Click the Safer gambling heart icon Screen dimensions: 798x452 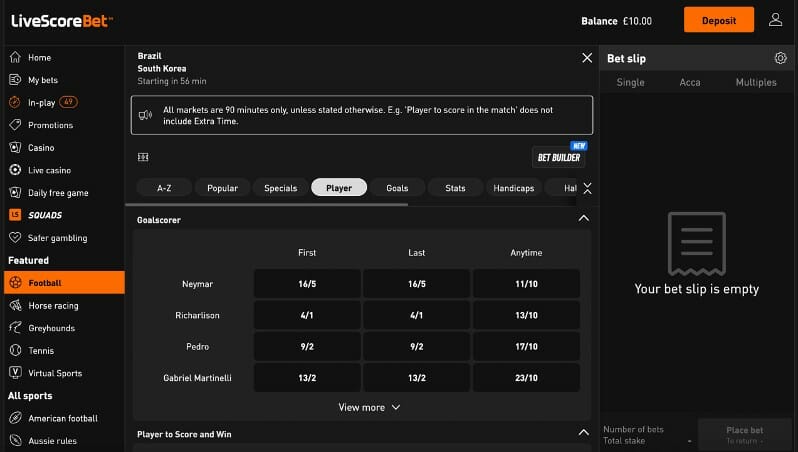[15, 237]
